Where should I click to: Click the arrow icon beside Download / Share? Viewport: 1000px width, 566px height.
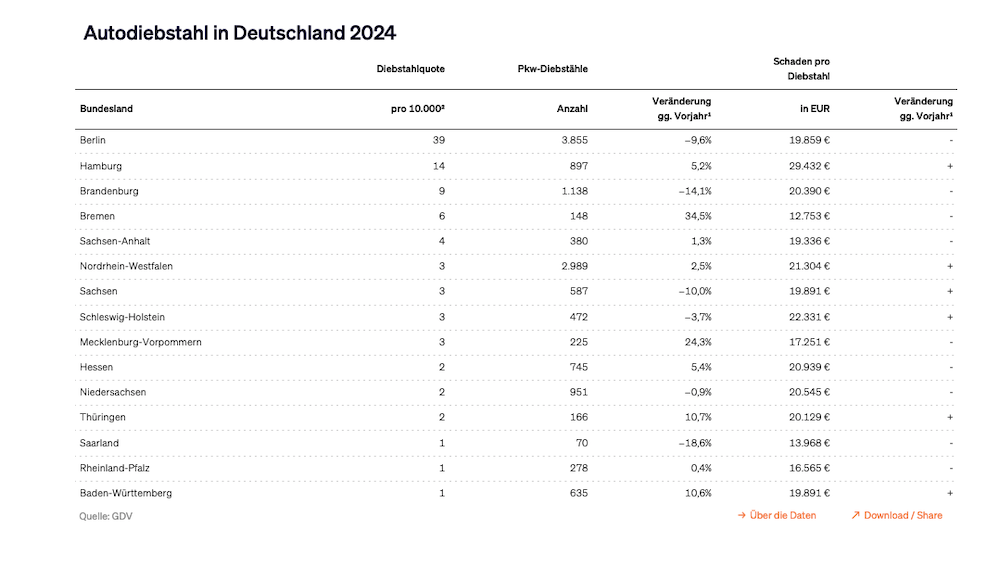tap(855, 516)
